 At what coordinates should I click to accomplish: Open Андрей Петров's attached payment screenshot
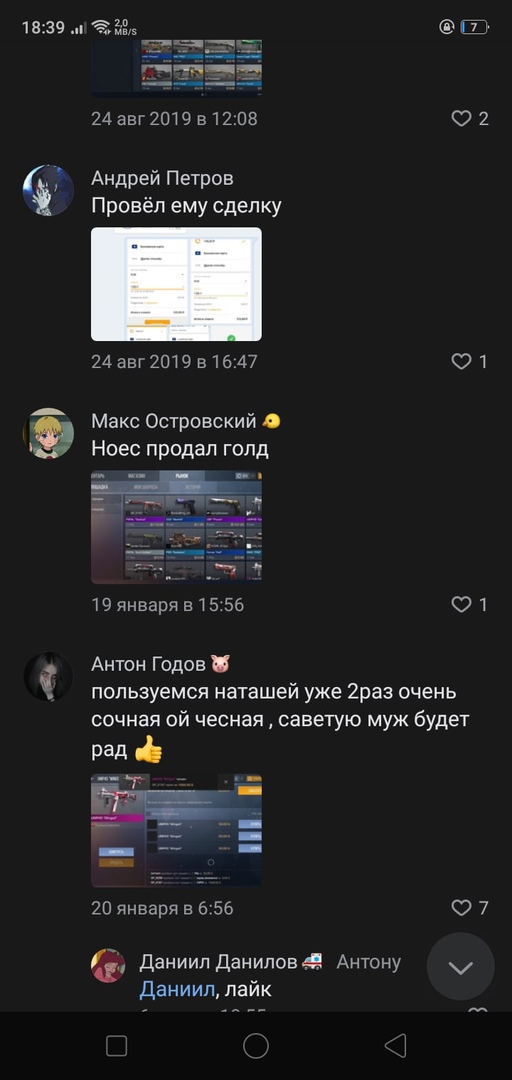coord(176,284)
